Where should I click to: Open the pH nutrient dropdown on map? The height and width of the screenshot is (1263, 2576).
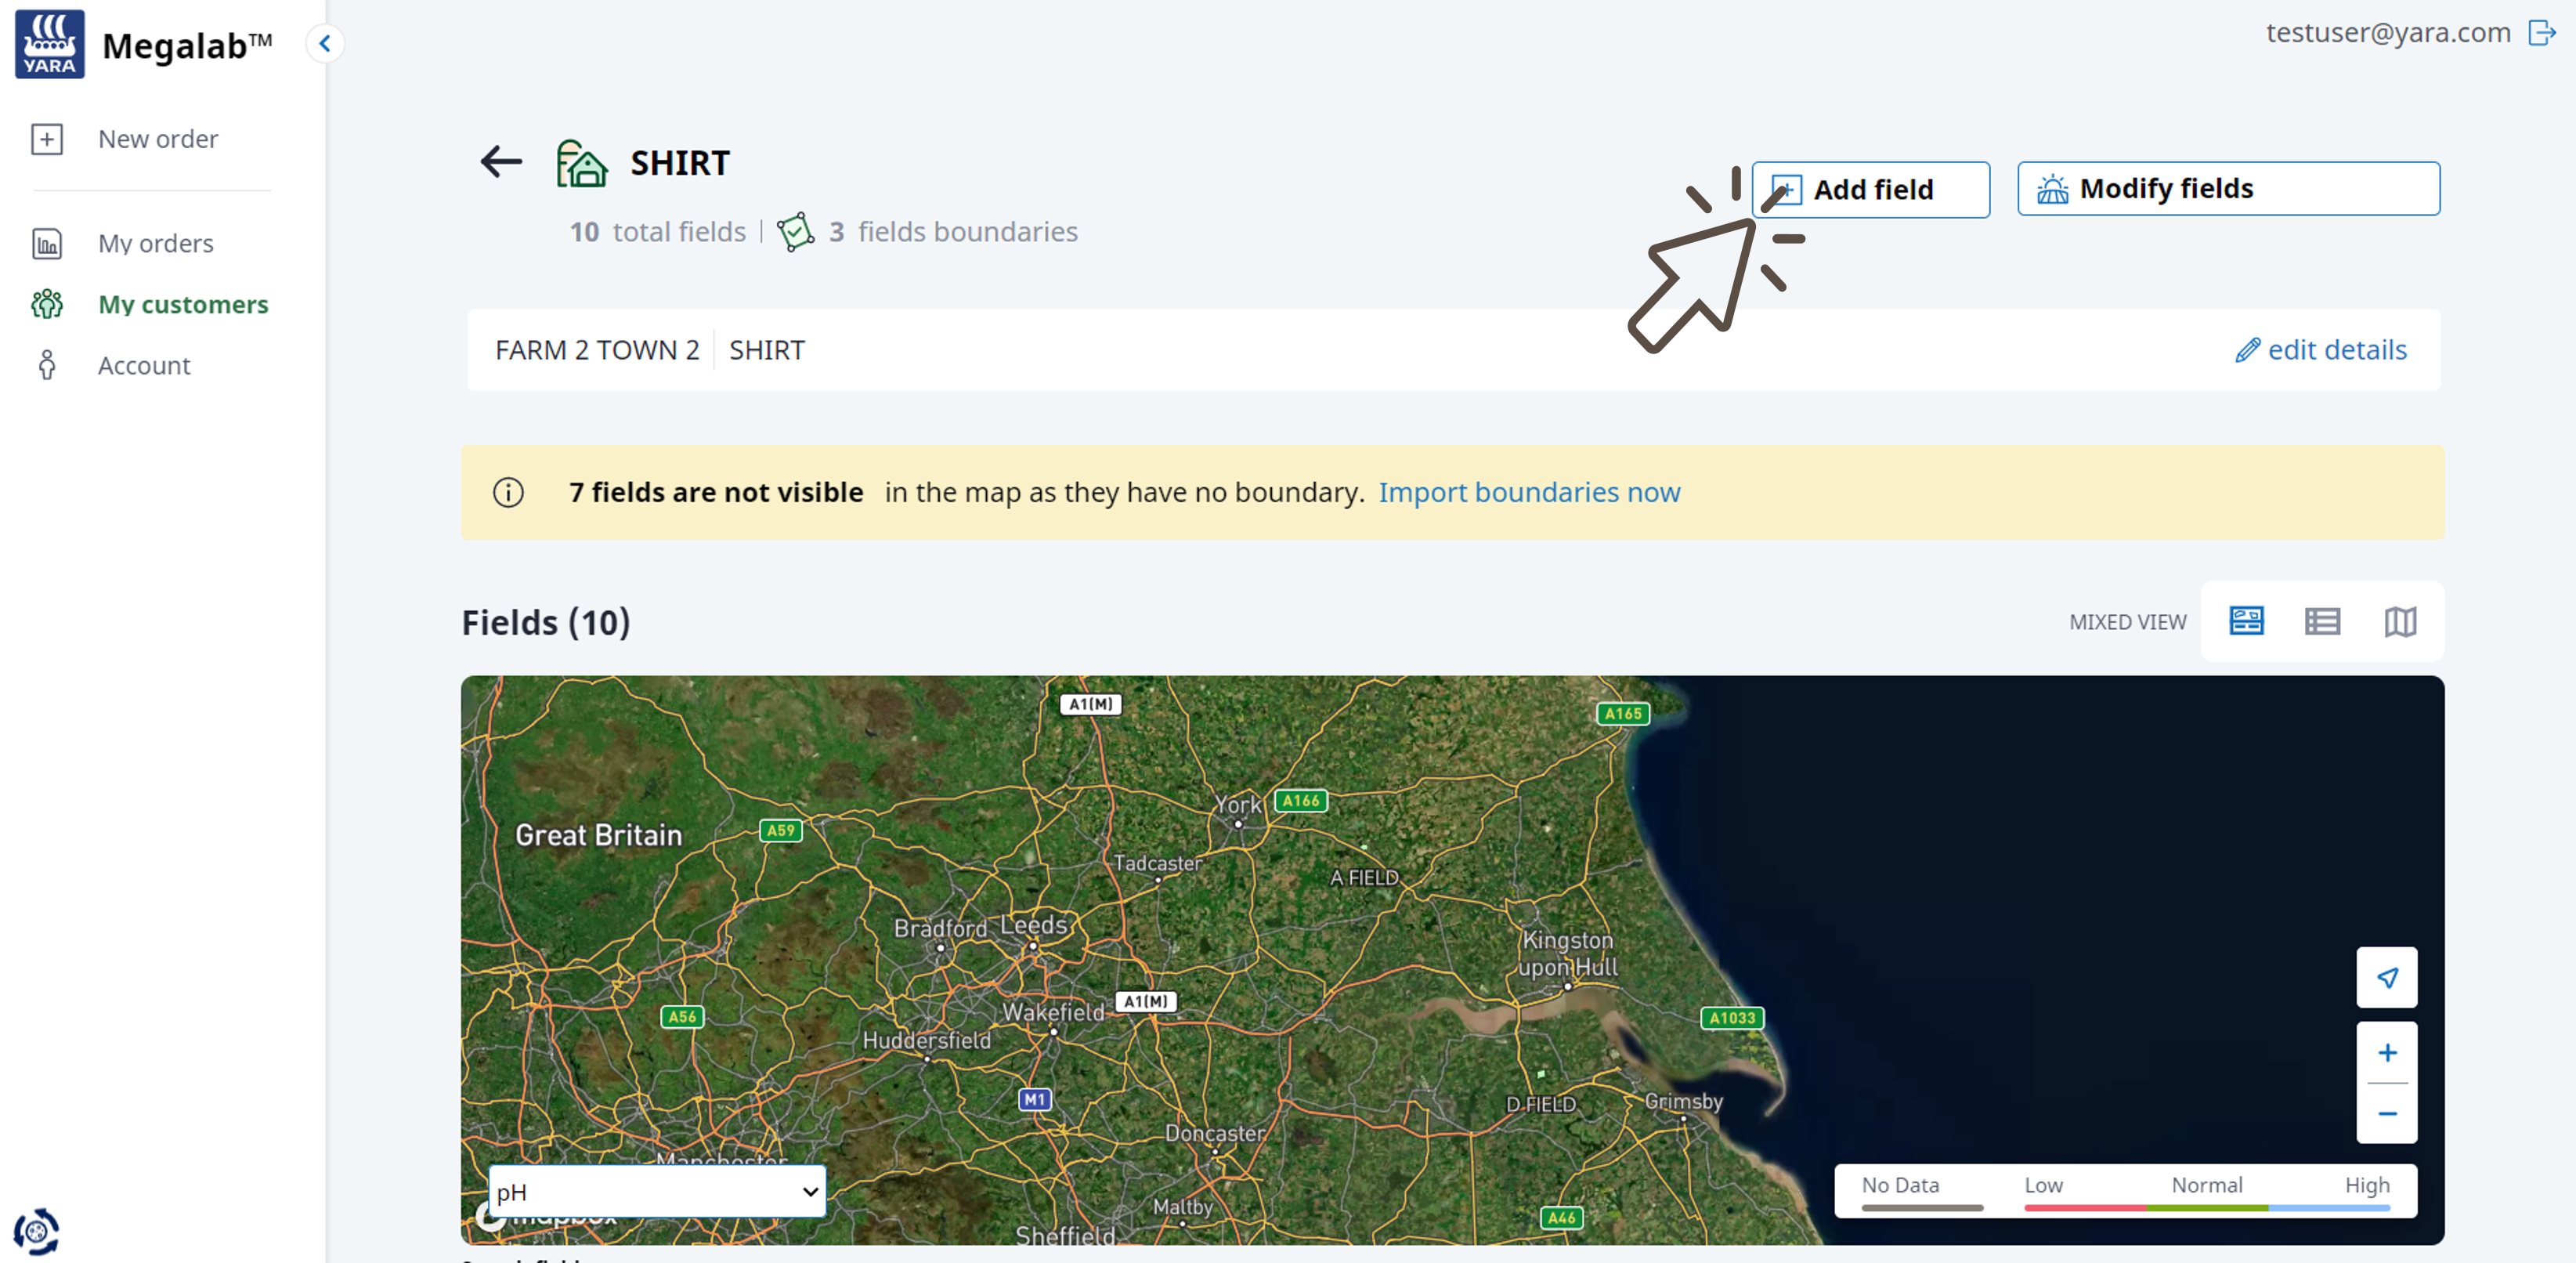657,1191
